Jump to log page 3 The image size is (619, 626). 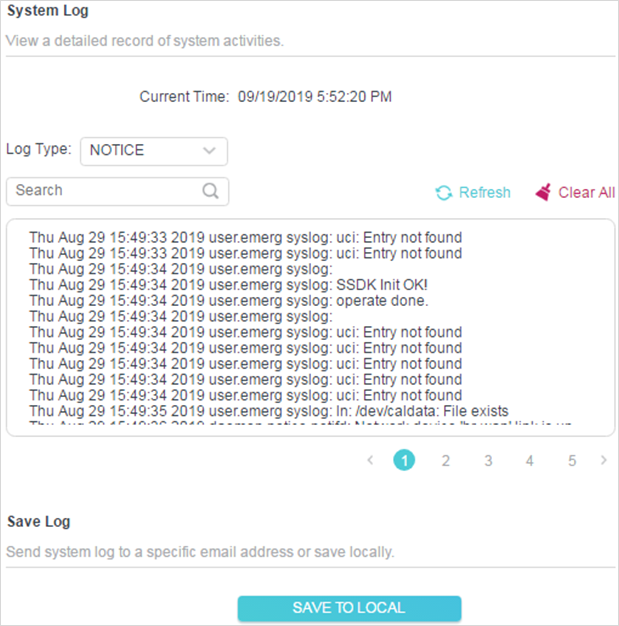pos(488,461)
